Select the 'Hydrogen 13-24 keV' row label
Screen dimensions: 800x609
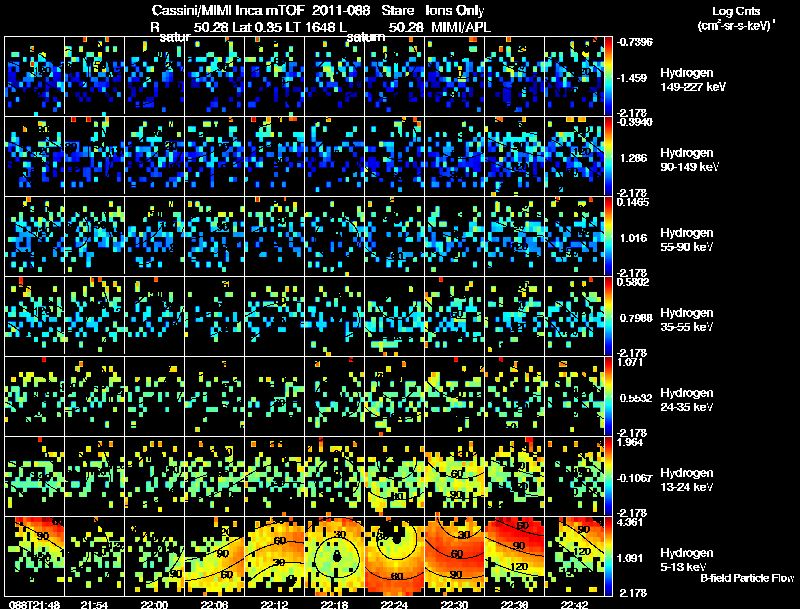click(687, 480)
